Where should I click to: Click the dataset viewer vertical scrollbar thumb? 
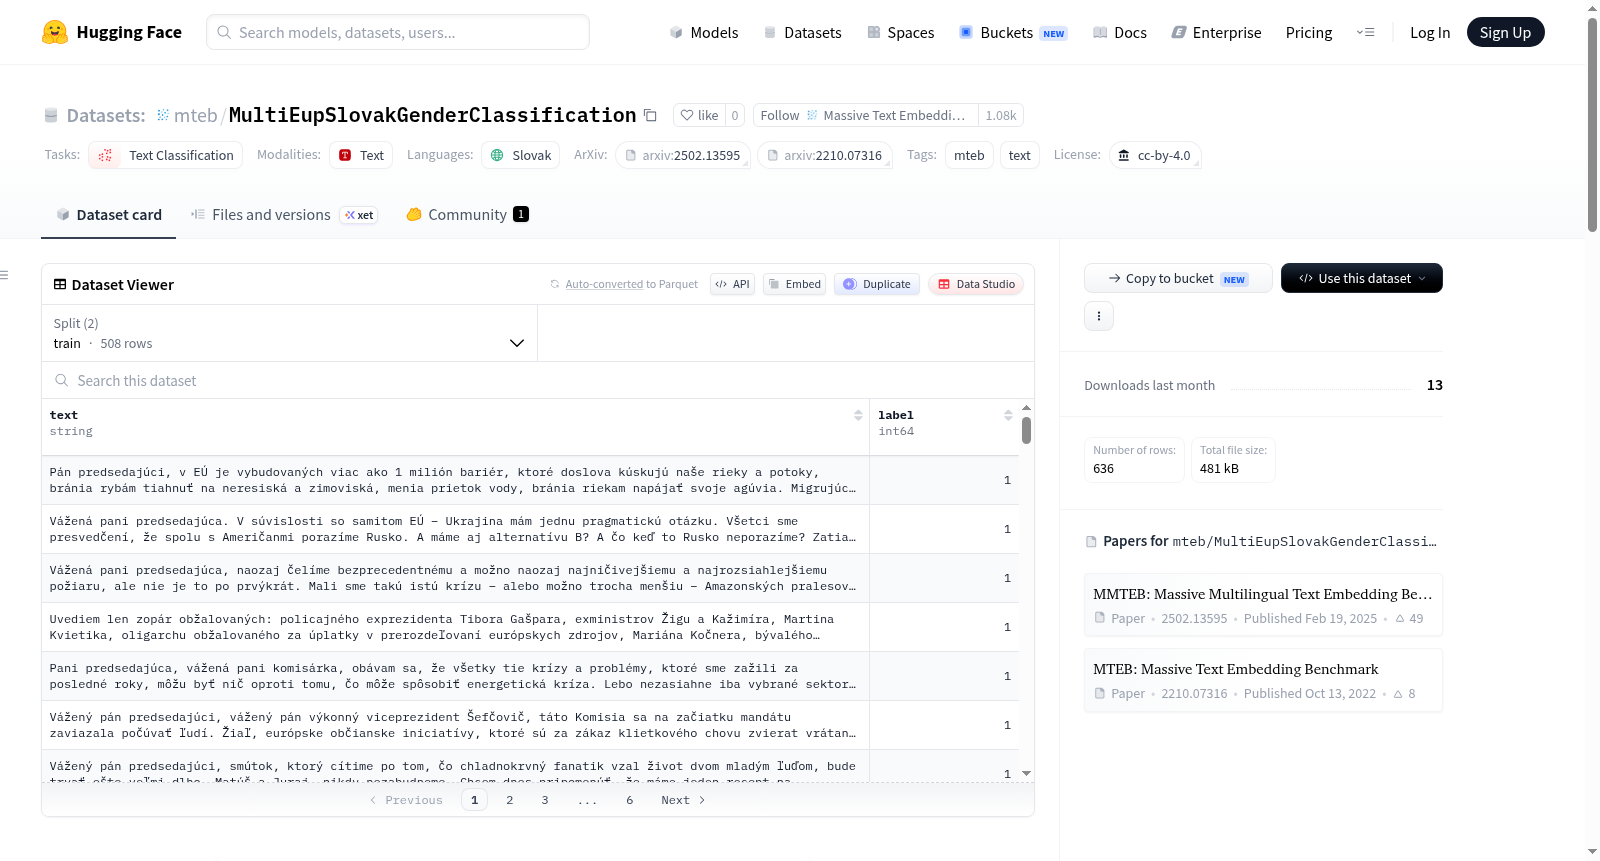(1026, 431)
